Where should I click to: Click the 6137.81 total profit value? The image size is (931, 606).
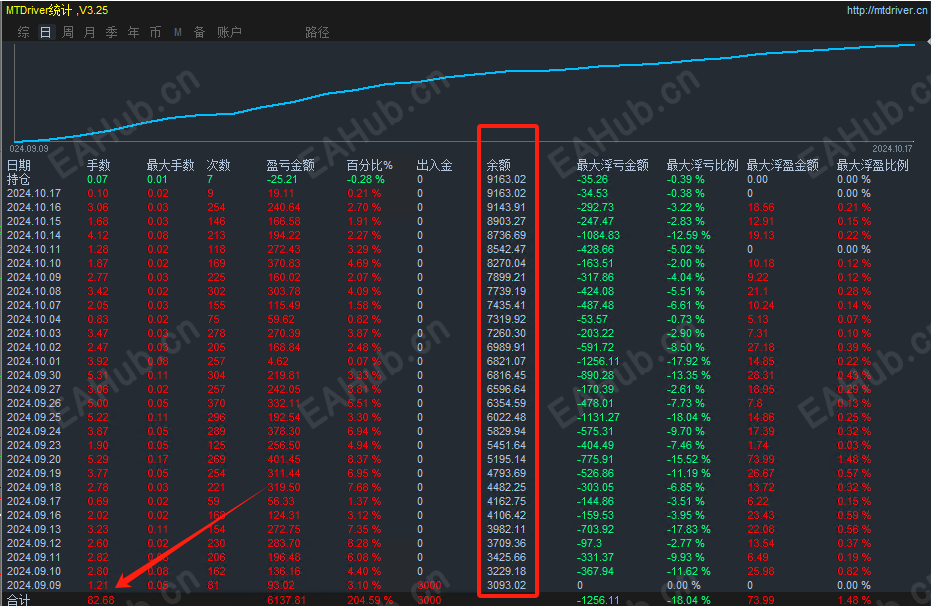(287, 600)
